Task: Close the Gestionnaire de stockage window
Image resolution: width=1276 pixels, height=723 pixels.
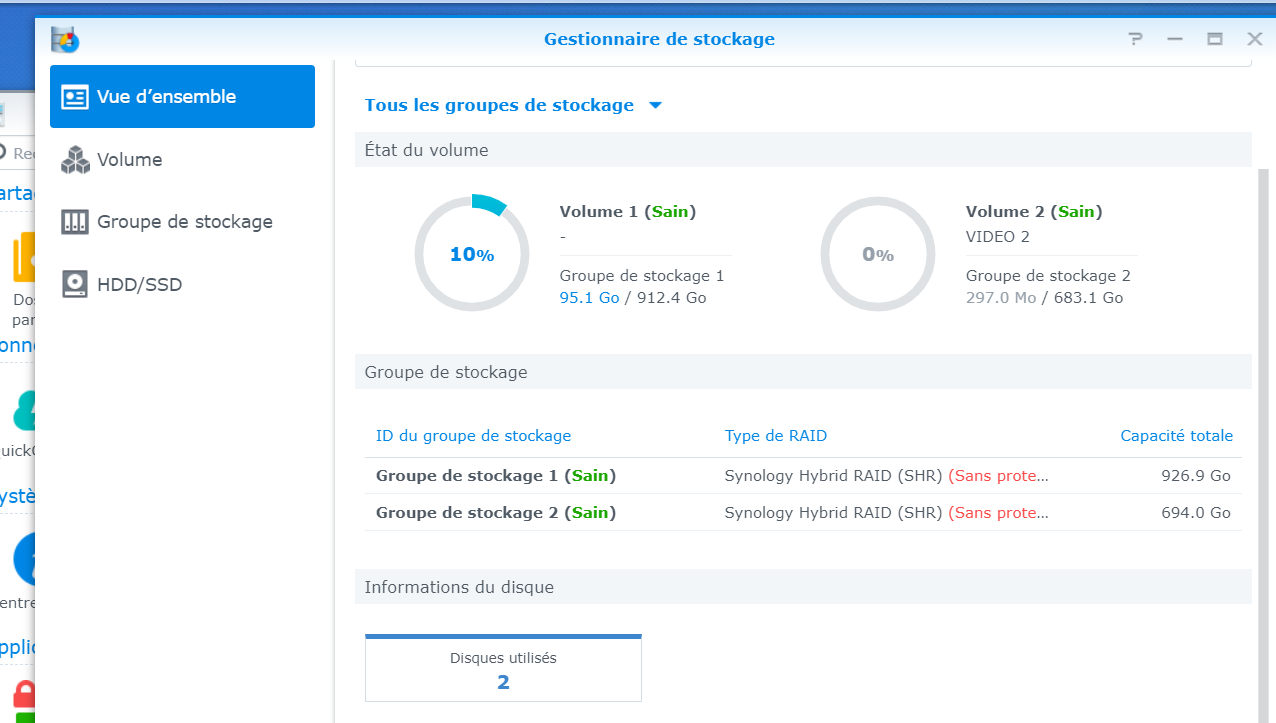Action: tap(1255, 39)
